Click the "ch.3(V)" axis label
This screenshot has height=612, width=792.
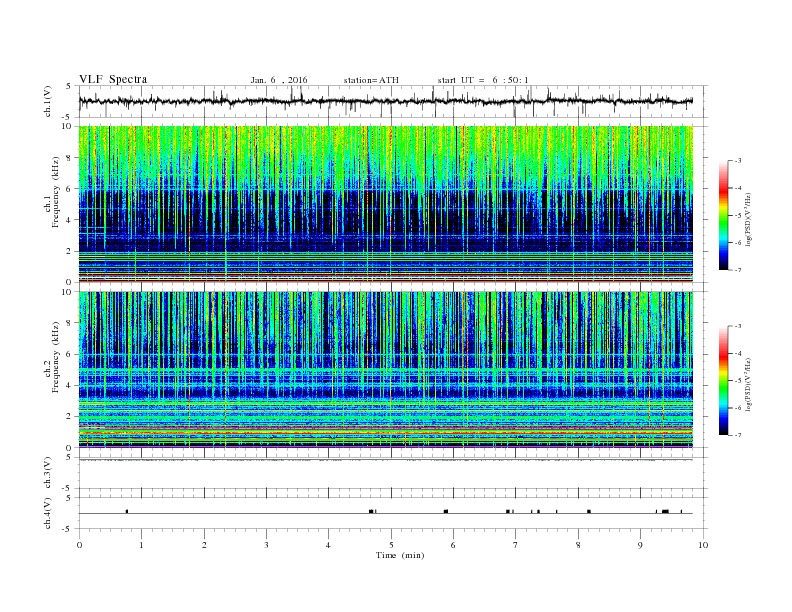[48, 473]
